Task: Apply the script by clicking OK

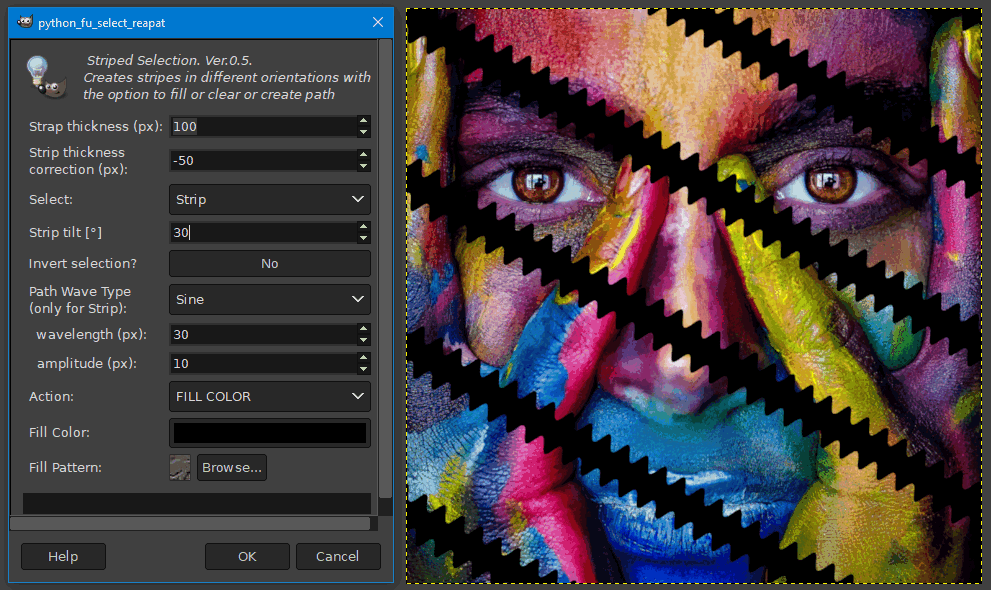Action: tap(247, 556)
